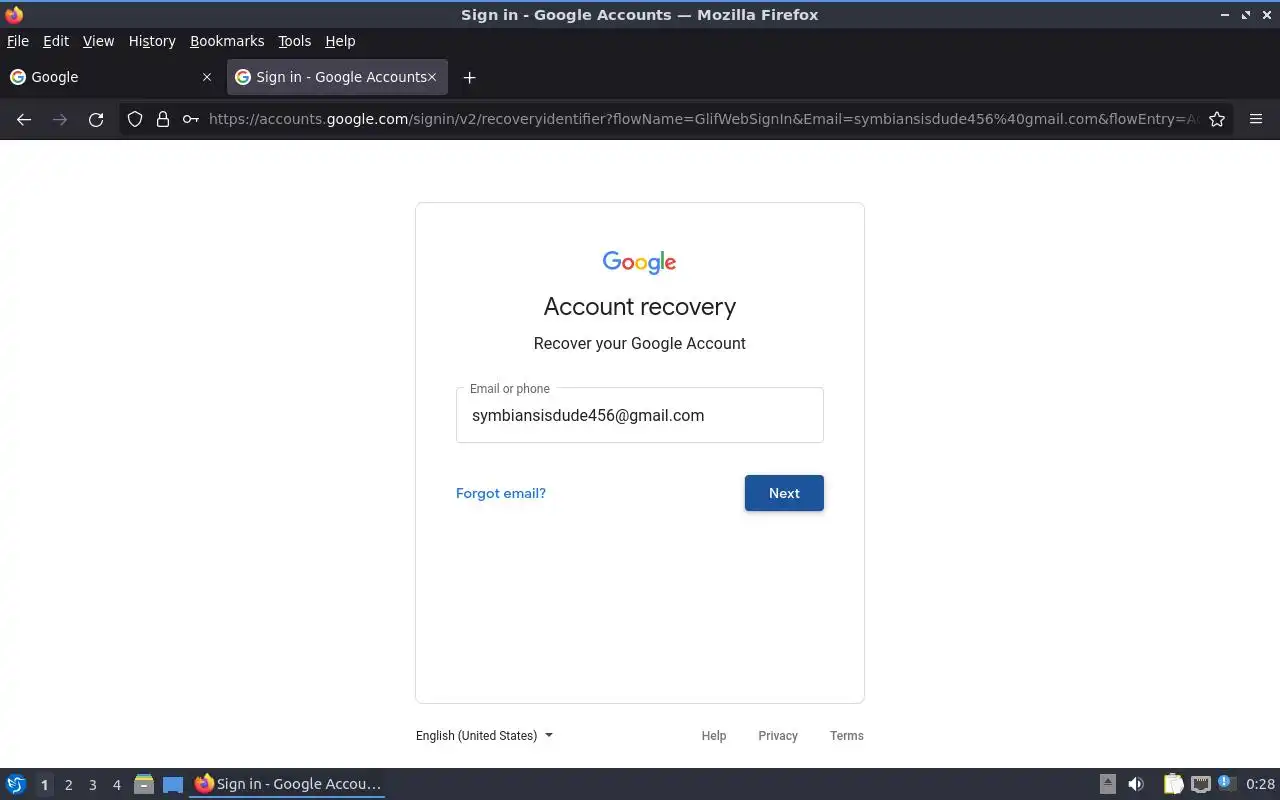Screen dimensions: 1280x800
Task: Open the Tools menu
Action: pyautogui.click(x=294, y=41)
